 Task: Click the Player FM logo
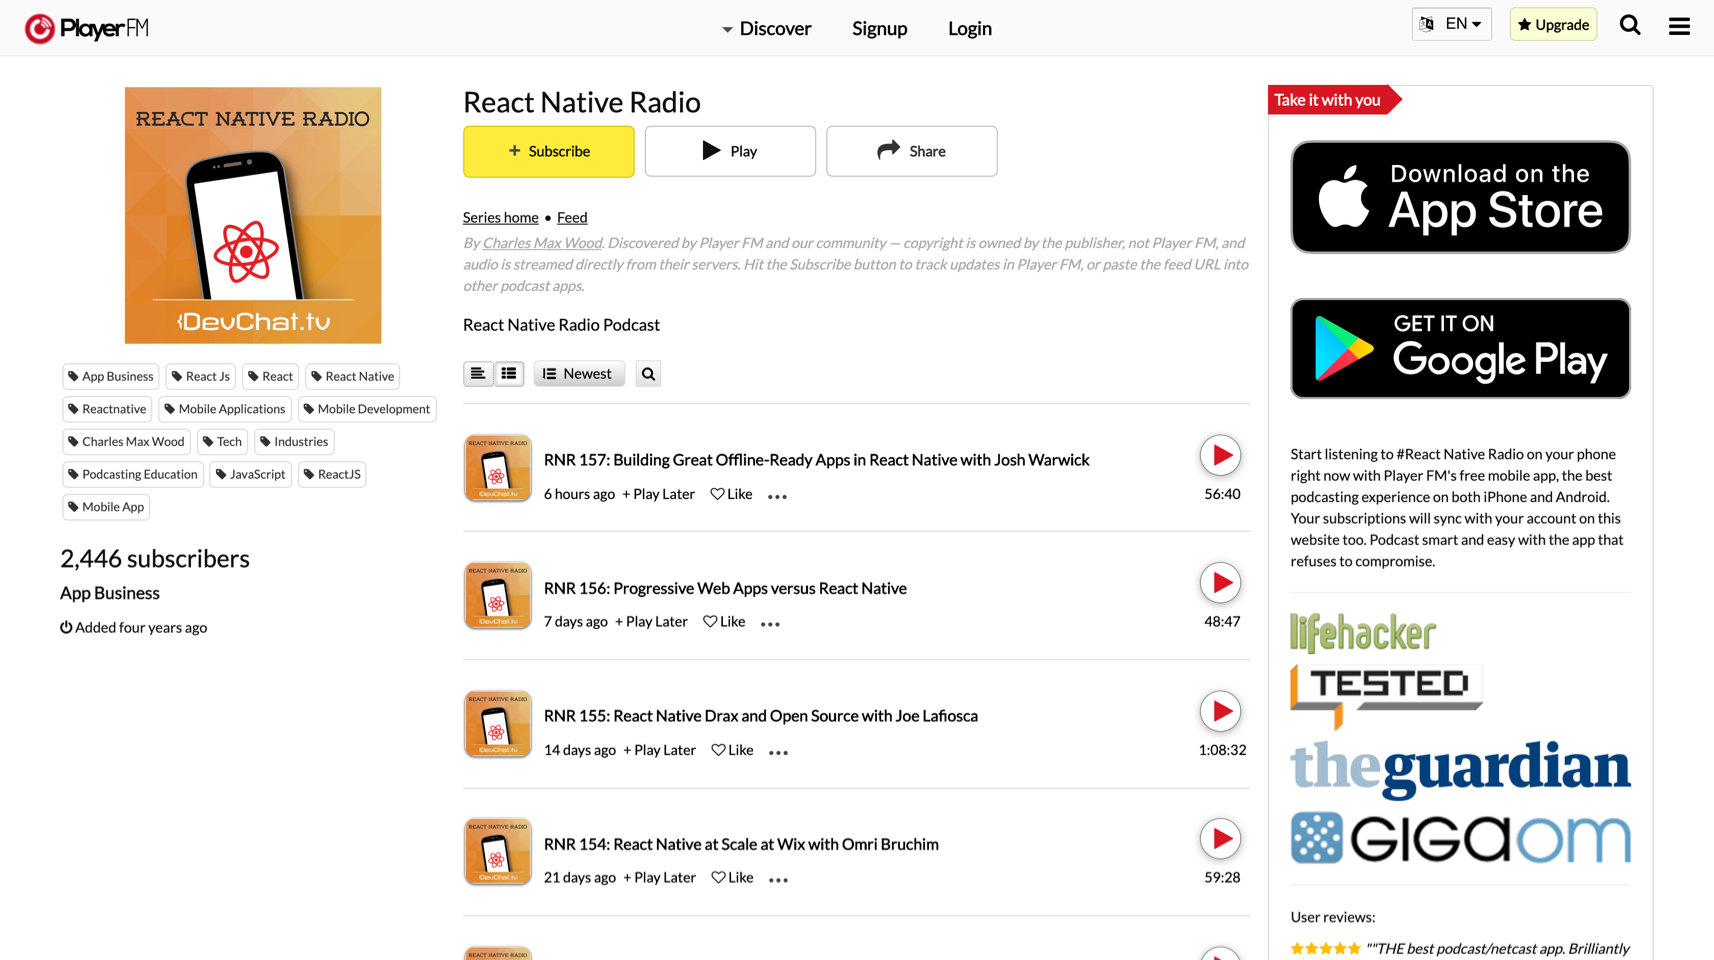pos(87,28)
